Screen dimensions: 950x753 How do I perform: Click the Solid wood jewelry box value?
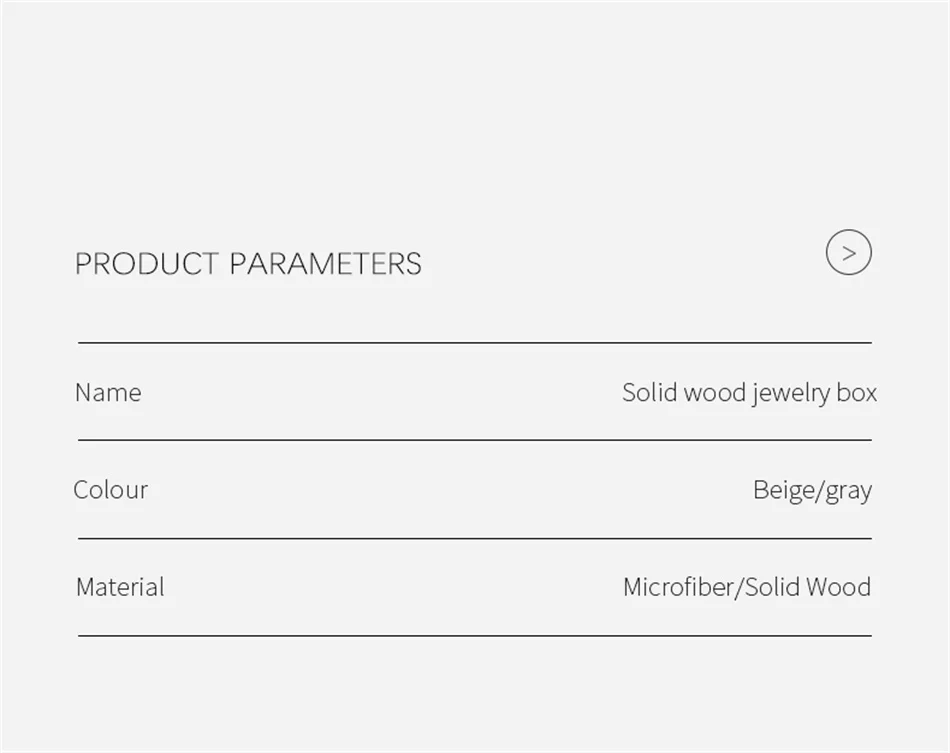[749, 393]
